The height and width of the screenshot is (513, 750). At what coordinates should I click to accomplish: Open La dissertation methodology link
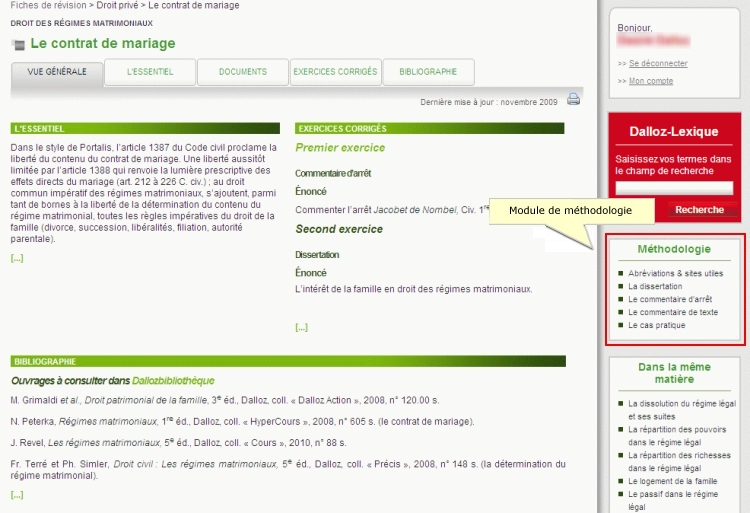655,286
